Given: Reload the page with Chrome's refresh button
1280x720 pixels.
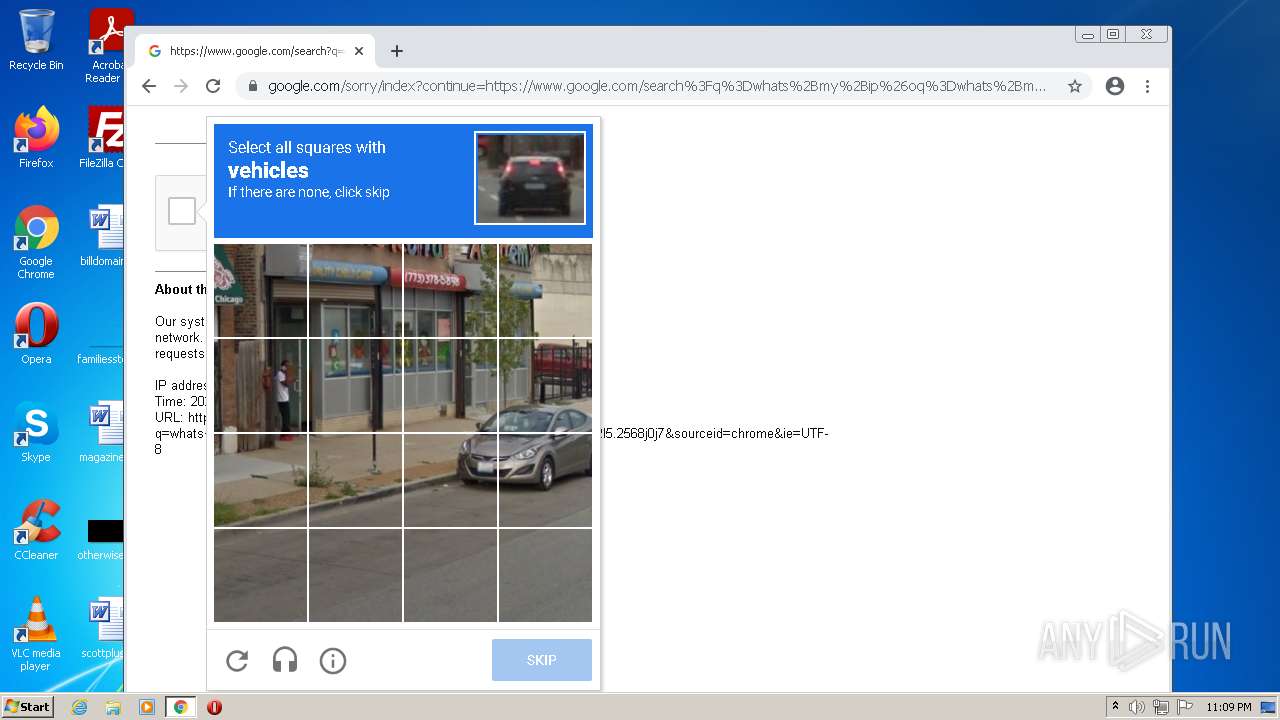Looking at the screenshot, I should (x=213, y=86).
